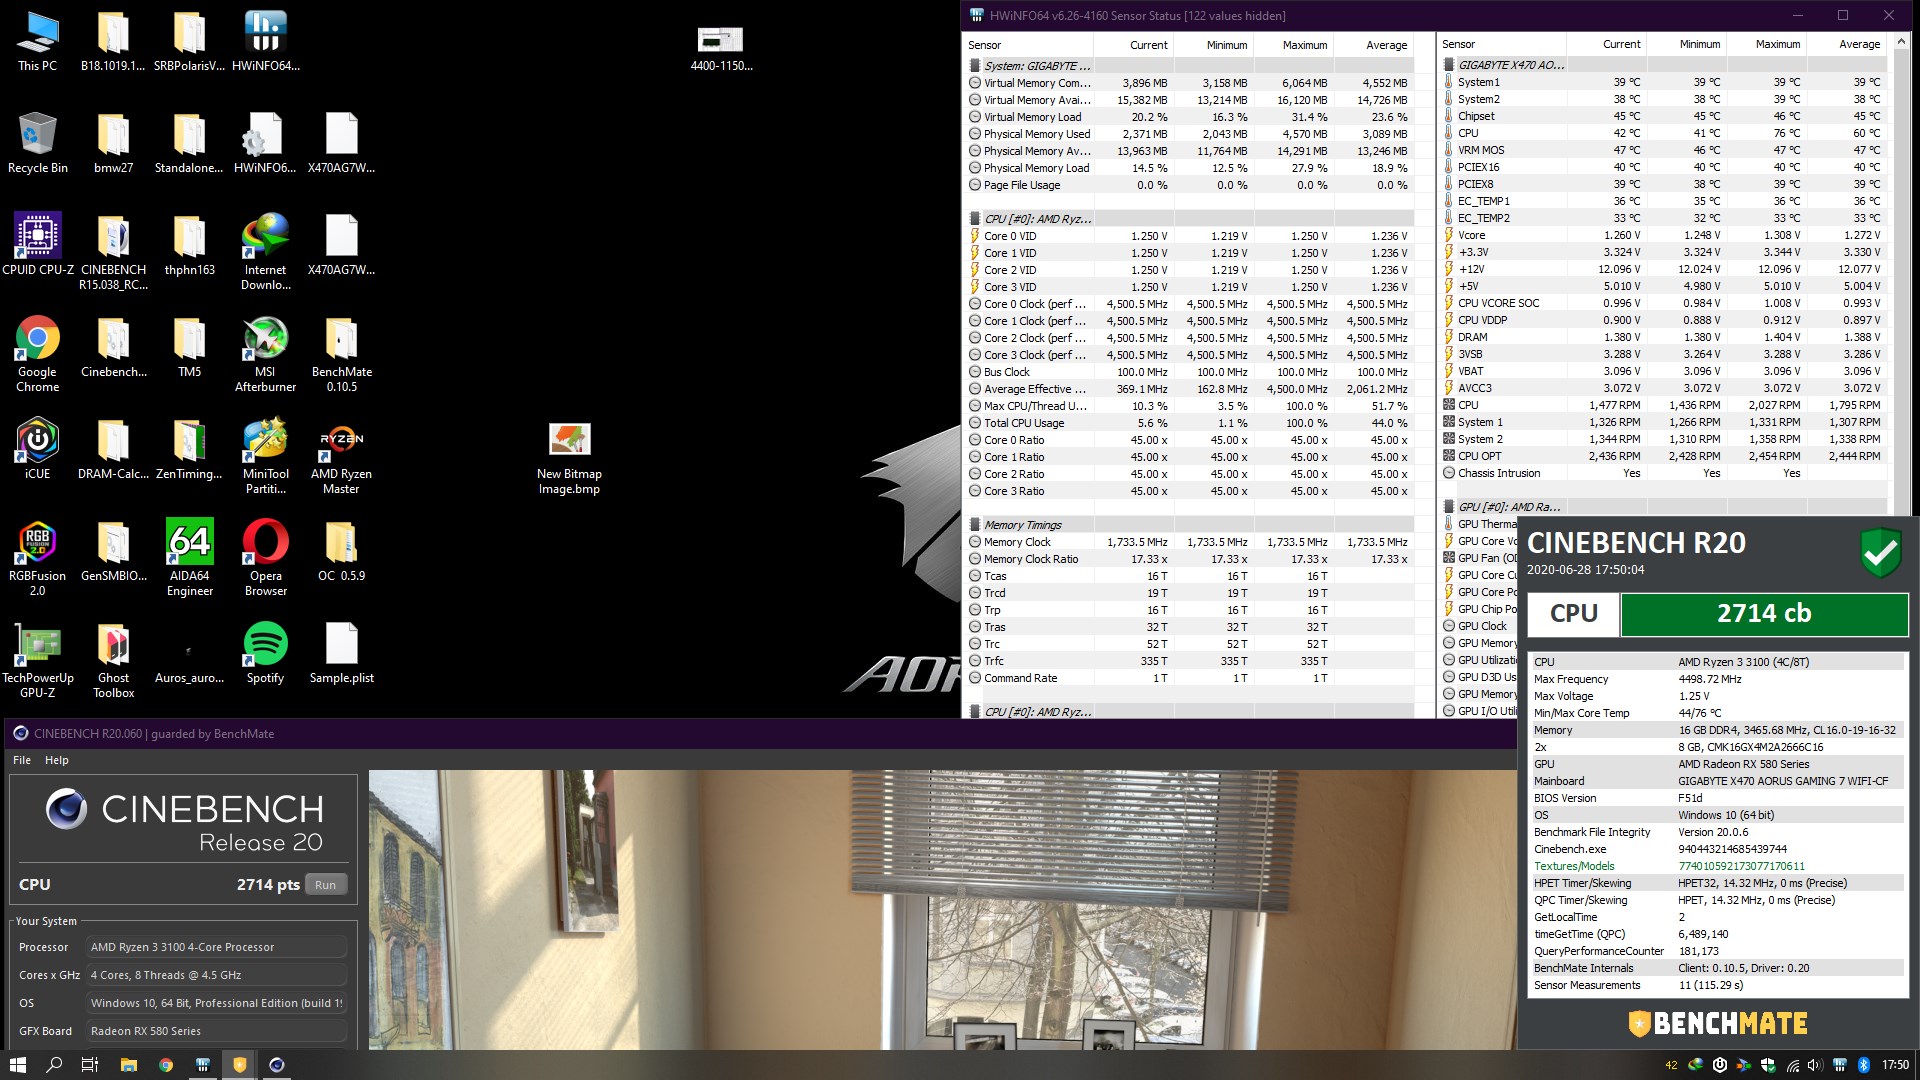Viewport: 1920px width, 1080px height.
Task: Open Spotify desktop shortcut
Action: point(265,654)
